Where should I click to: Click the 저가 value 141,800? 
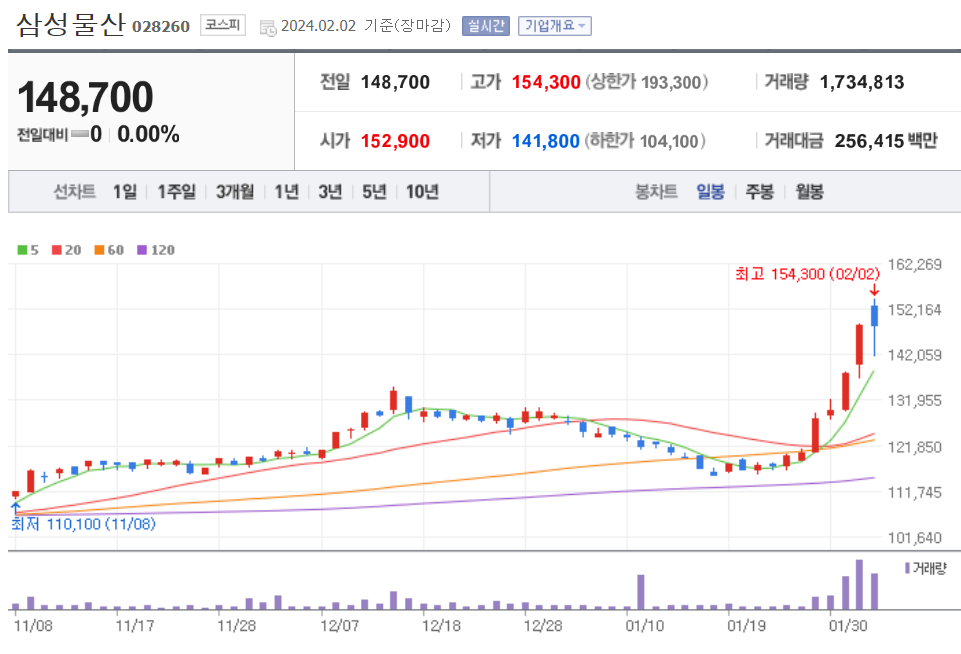545,141
